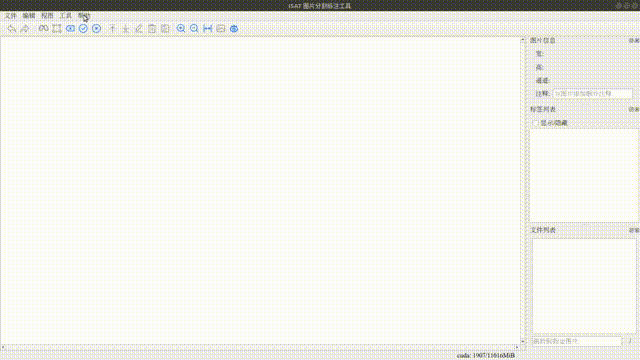Click the jump-to-image input field
Viewport: 640px width, 360px height.
tap(577, 341)
